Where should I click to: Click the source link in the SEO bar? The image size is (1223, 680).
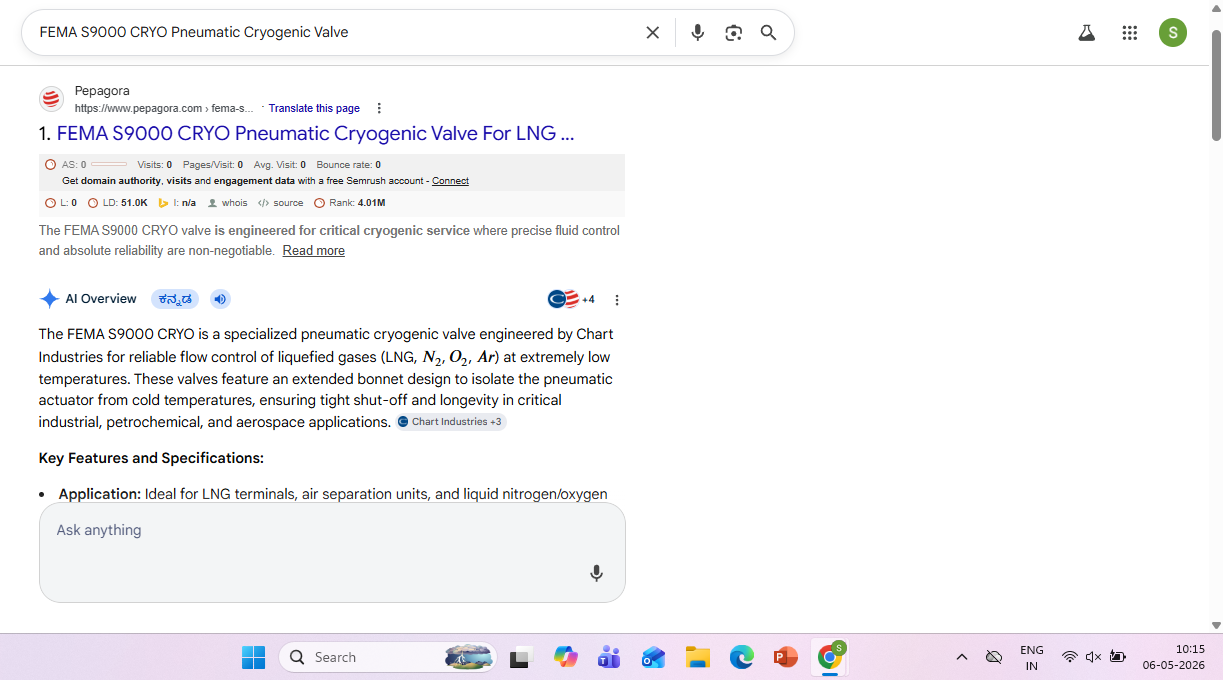click(281, 203)
